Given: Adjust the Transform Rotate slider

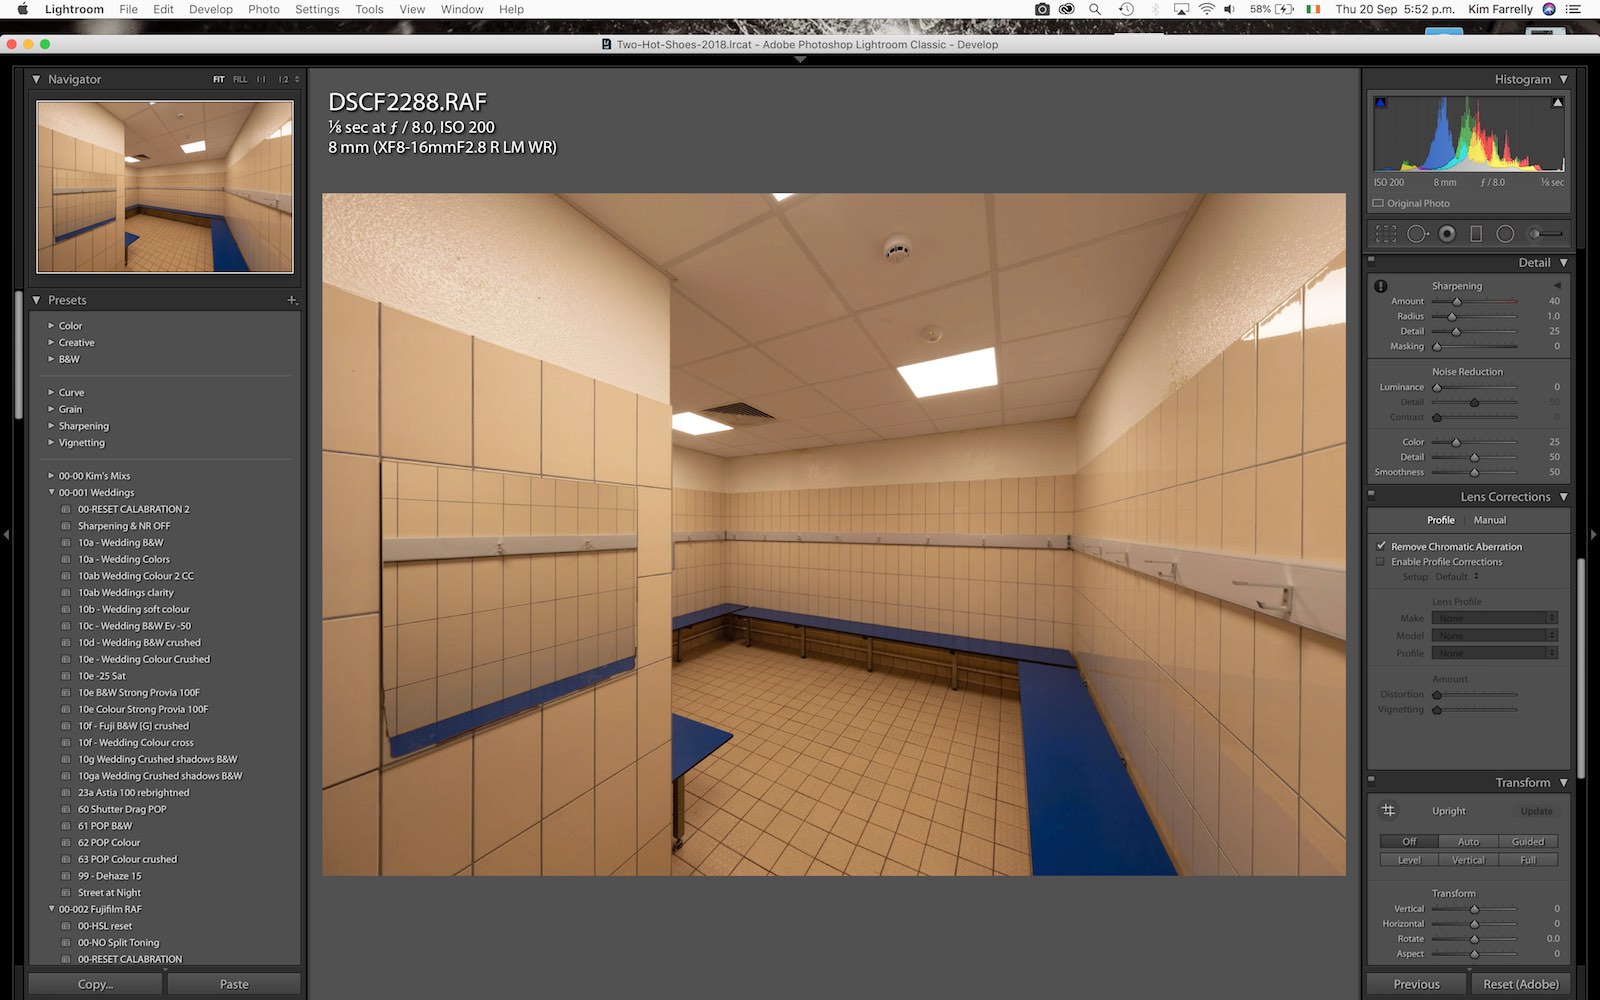Looking at the screenshot, I should (x=1475, y=939).
